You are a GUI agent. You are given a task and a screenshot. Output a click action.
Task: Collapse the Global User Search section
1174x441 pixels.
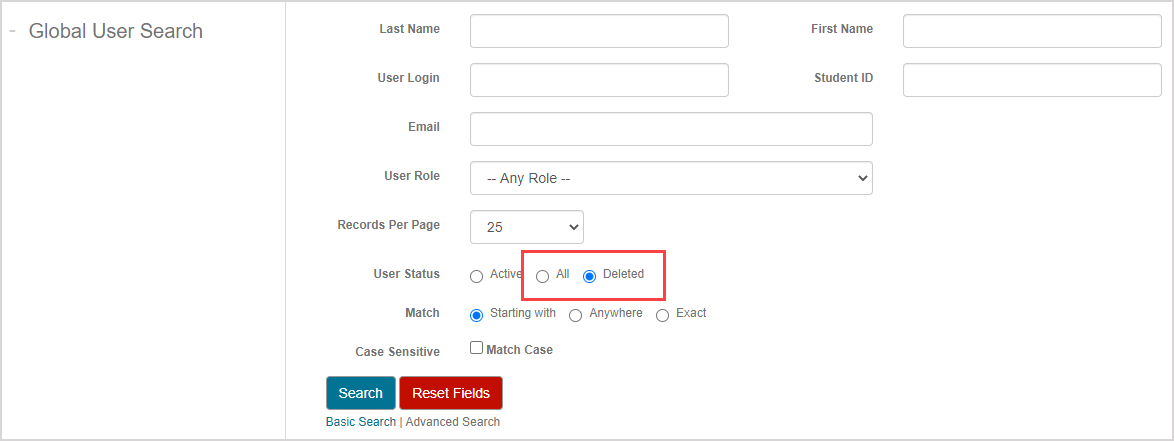click(x=12, y=31)
